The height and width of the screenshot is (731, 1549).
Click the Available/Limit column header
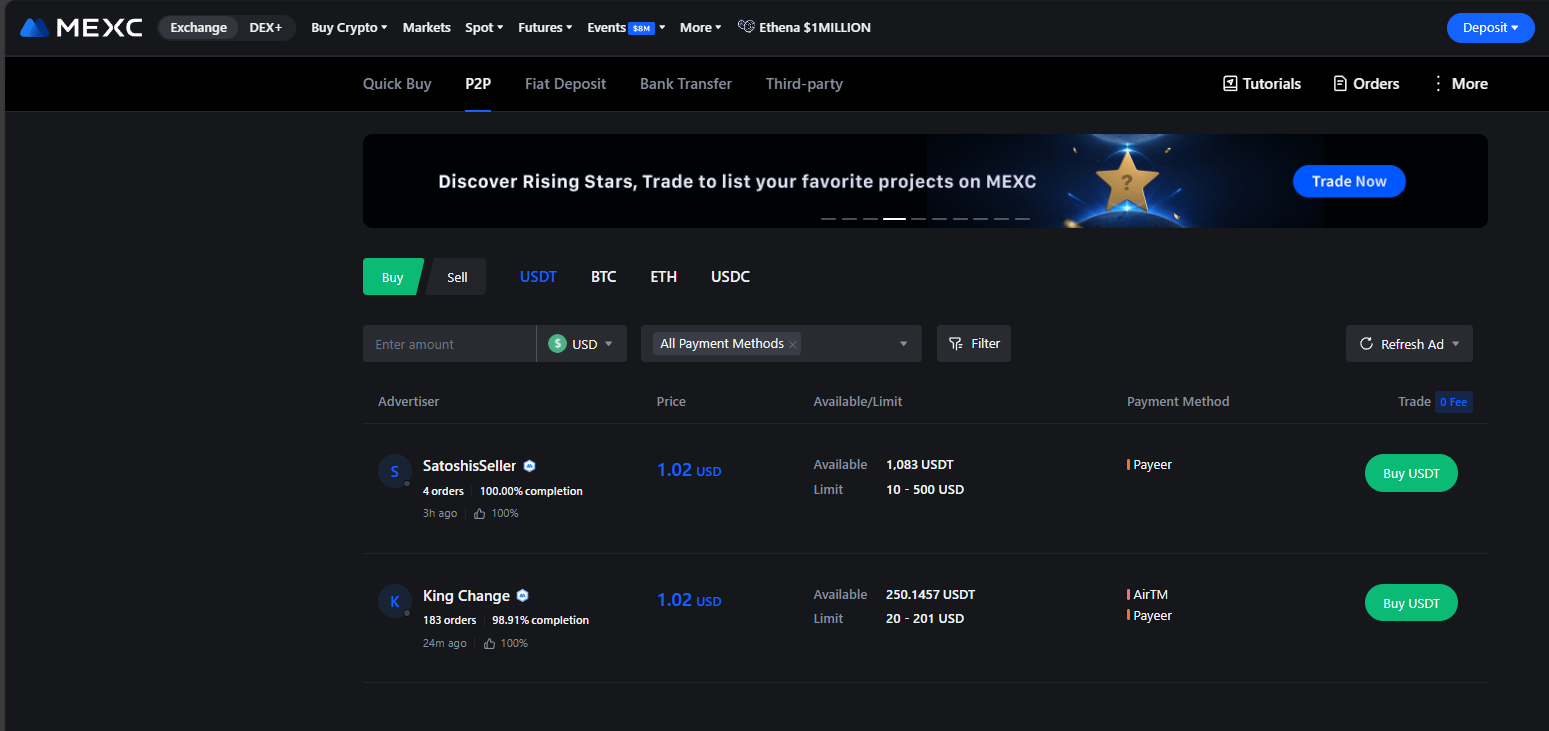click(858, 401)
